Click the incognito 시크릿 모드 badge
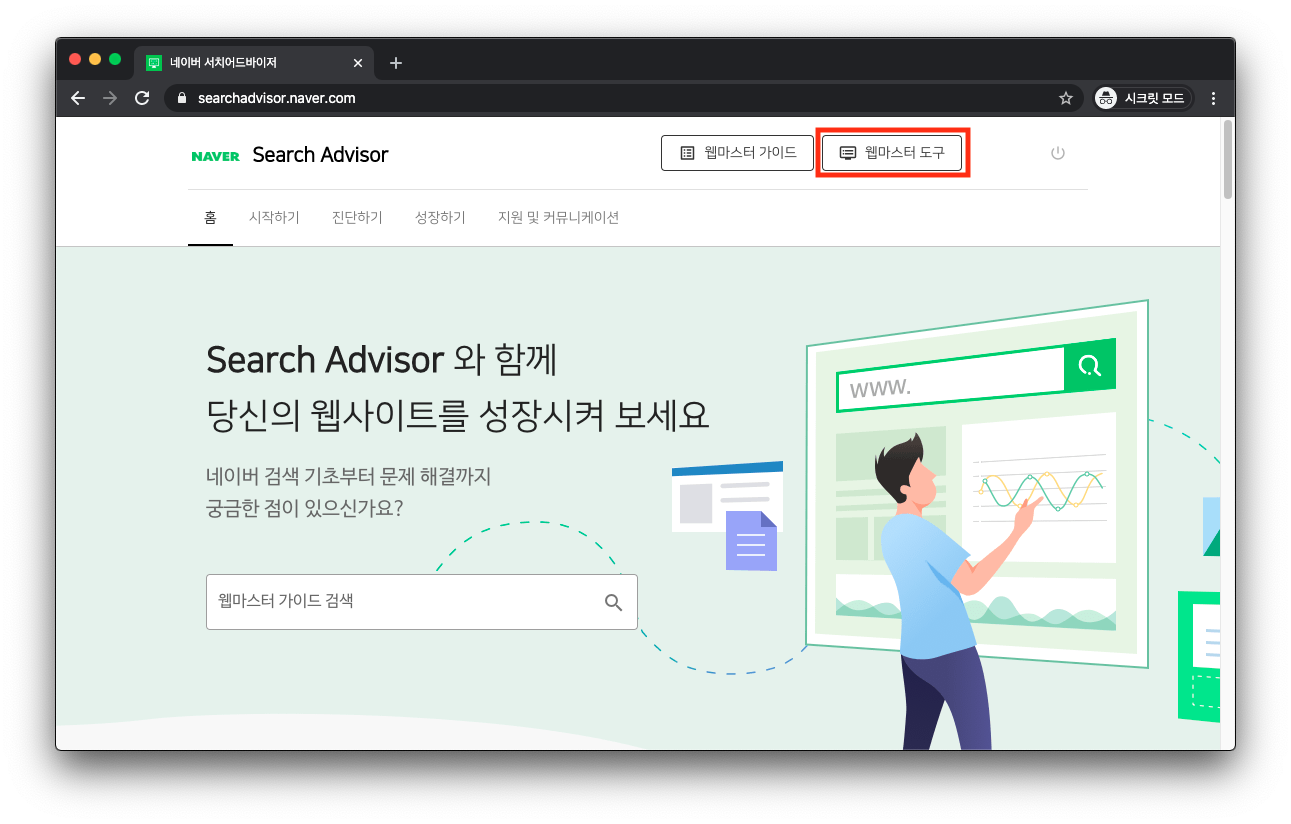 tap(1144, 98)
